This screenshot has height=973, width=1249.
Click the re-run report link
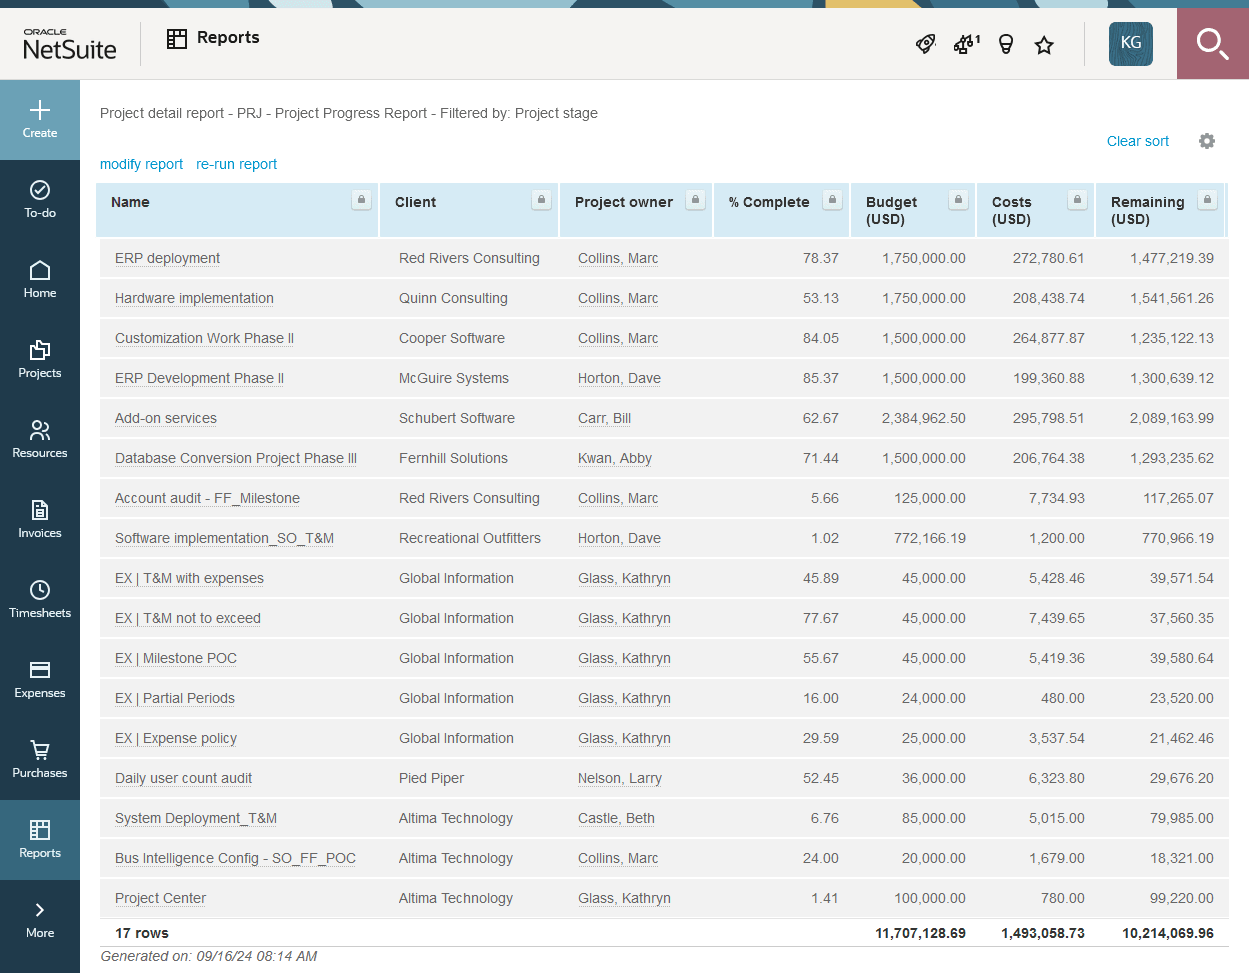[236, 164]
